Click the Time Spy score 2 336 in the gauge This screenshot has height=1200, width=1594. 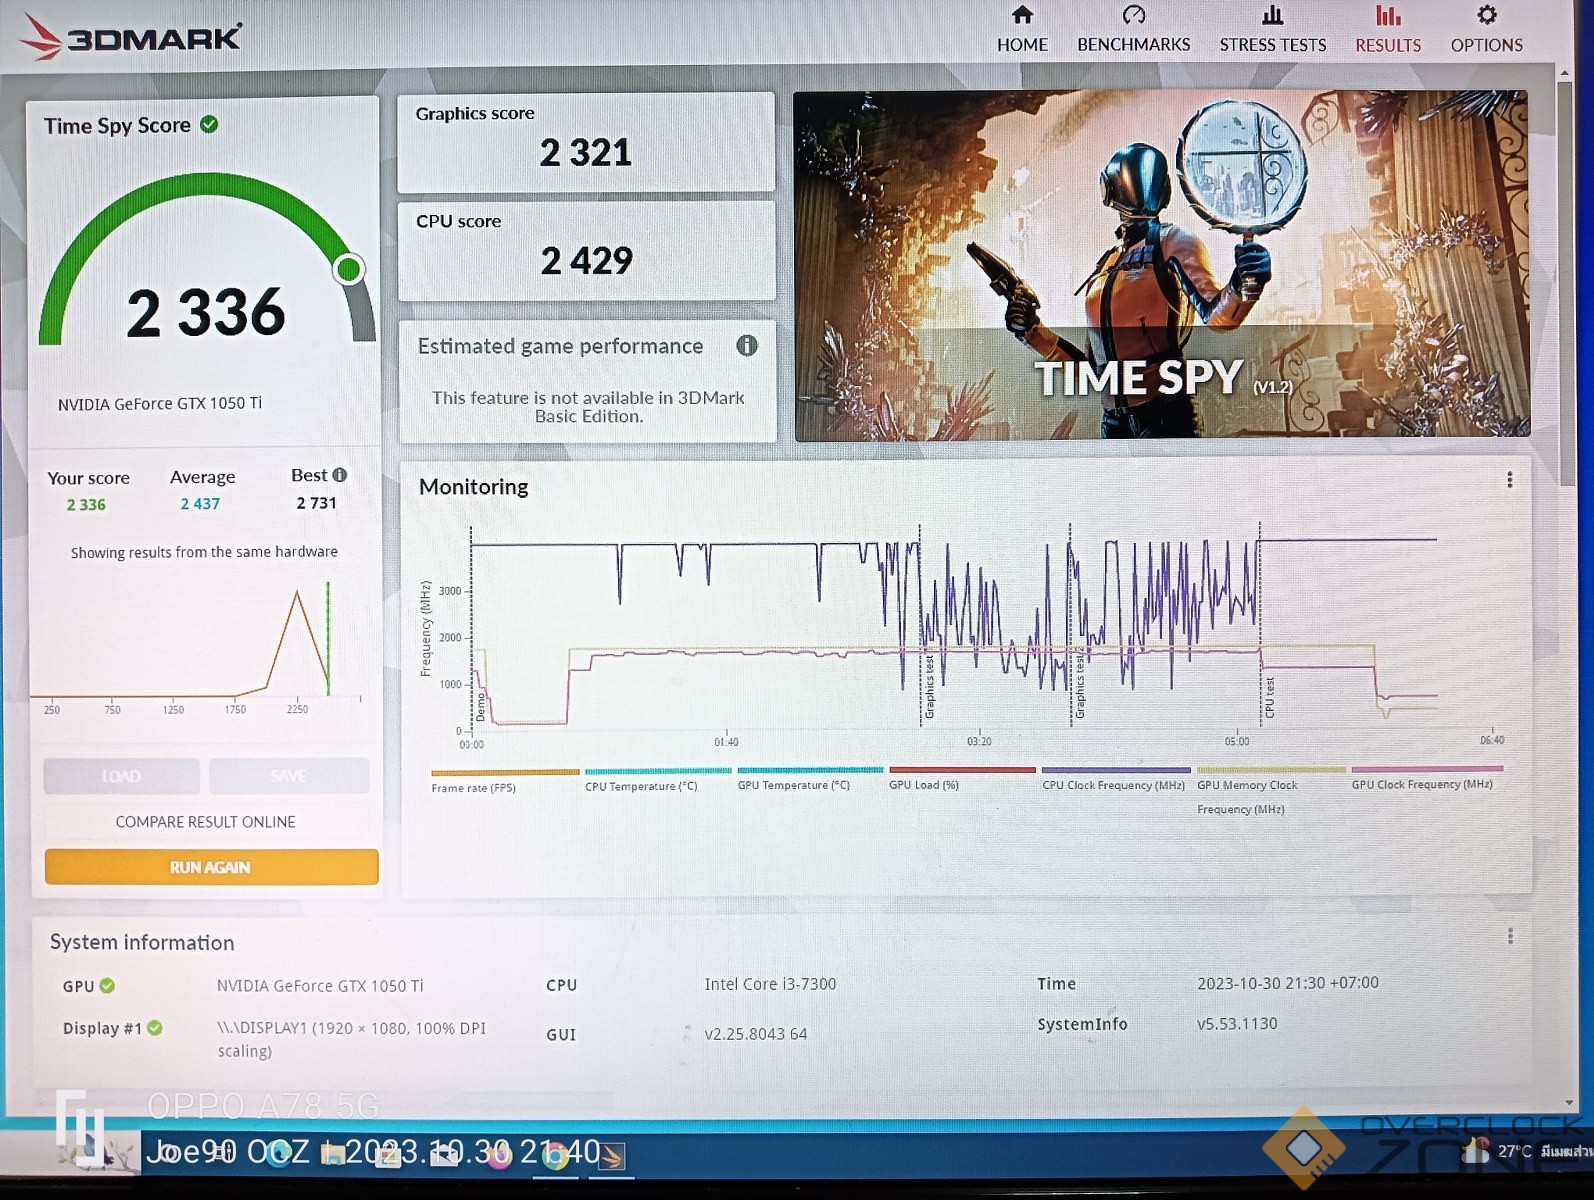tap(206, 312)
